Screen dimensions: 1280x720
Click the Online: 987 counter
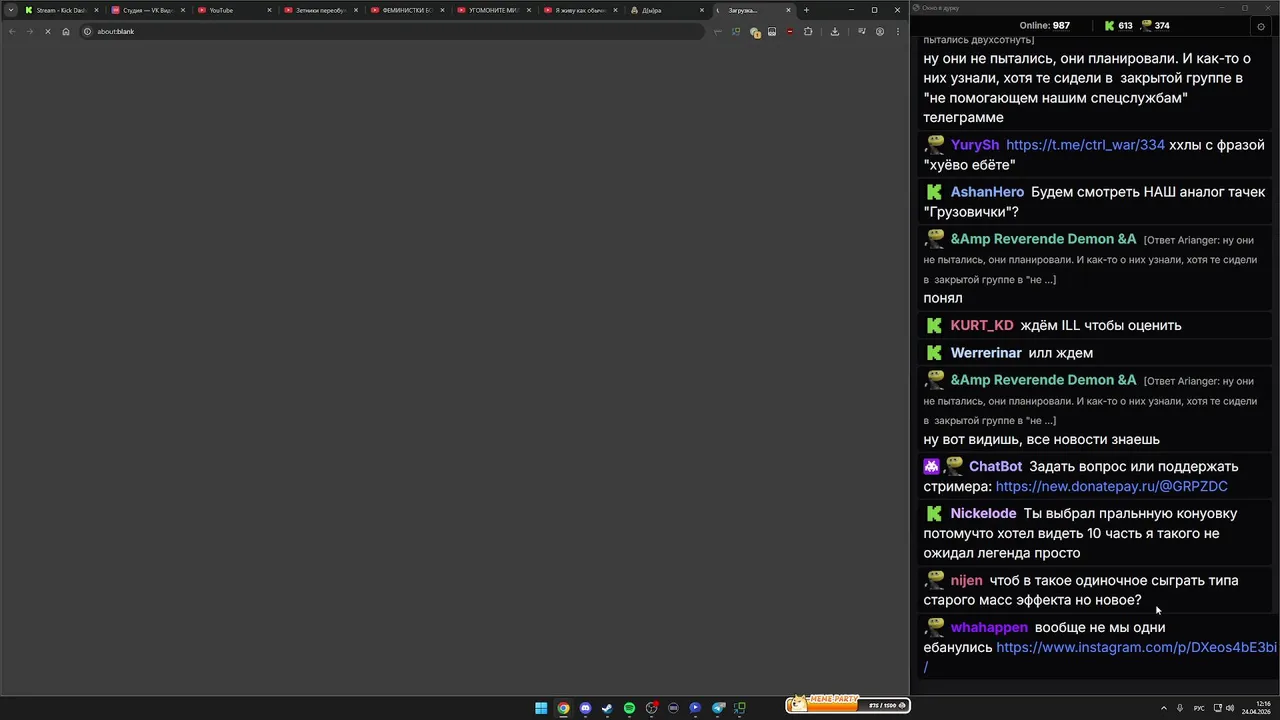click(1044, 26)
